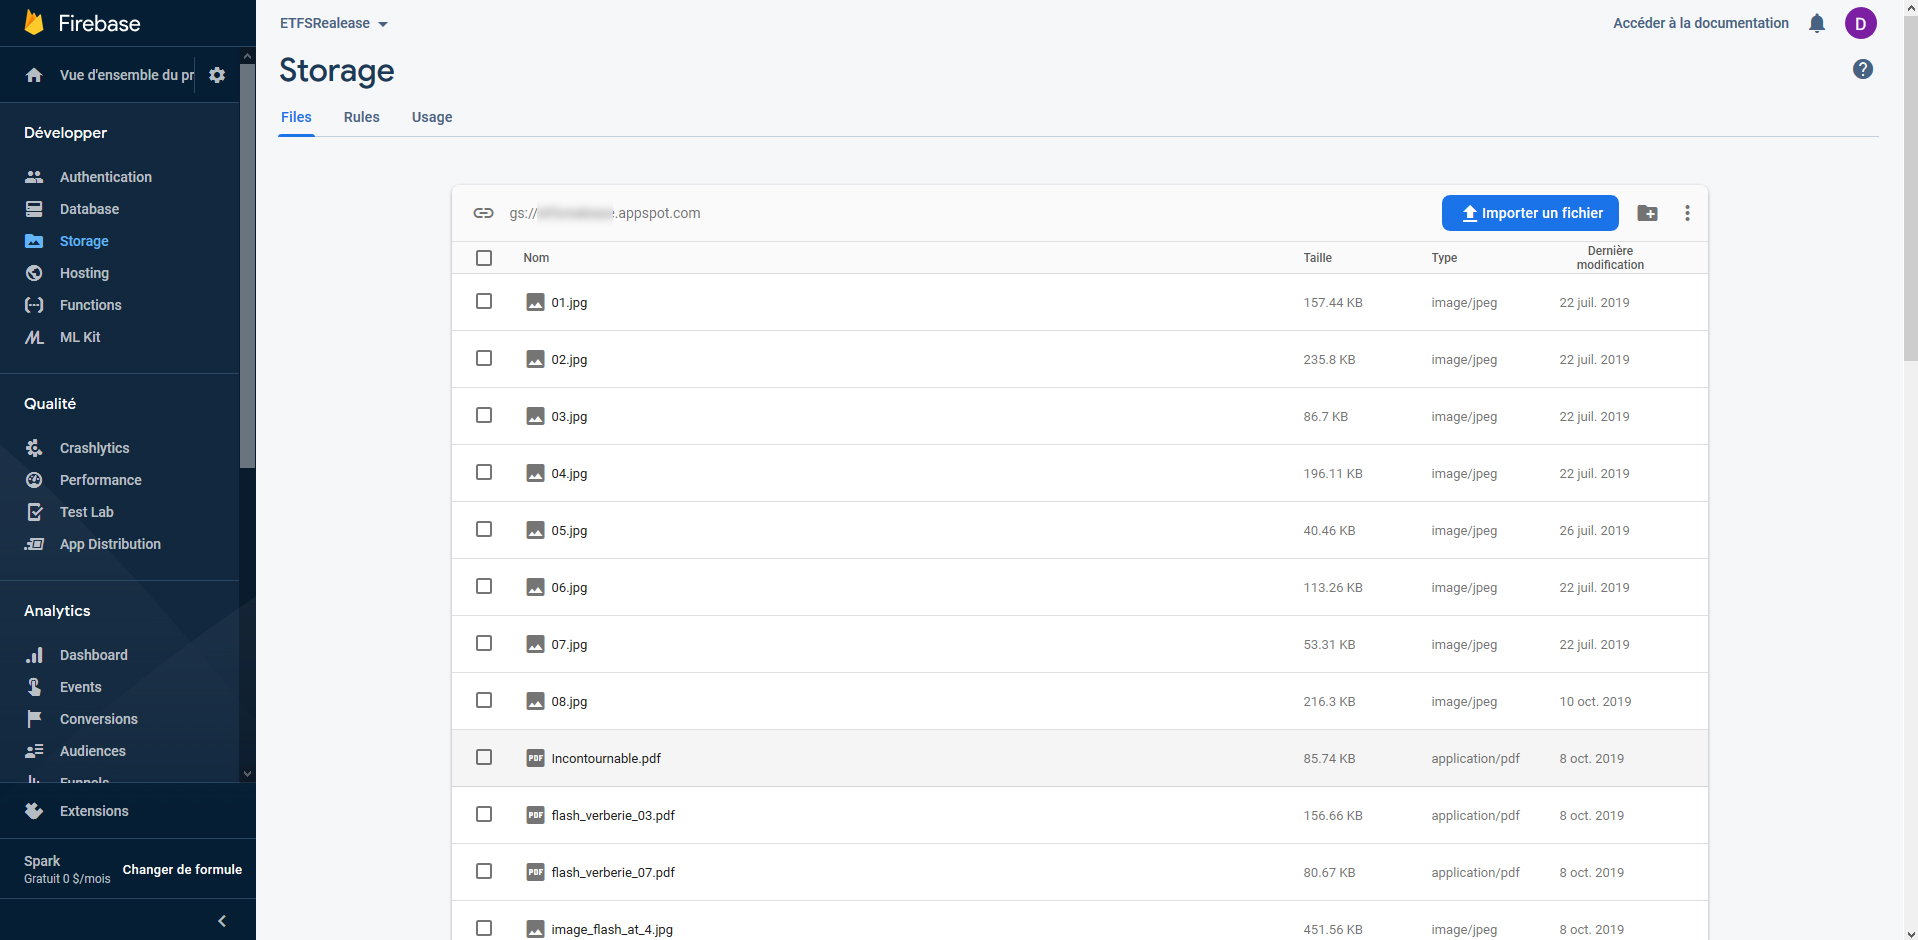Screen dimensions: 1918x940
Task: Click the Importer un fichier button
Action: pos(1530,213)
